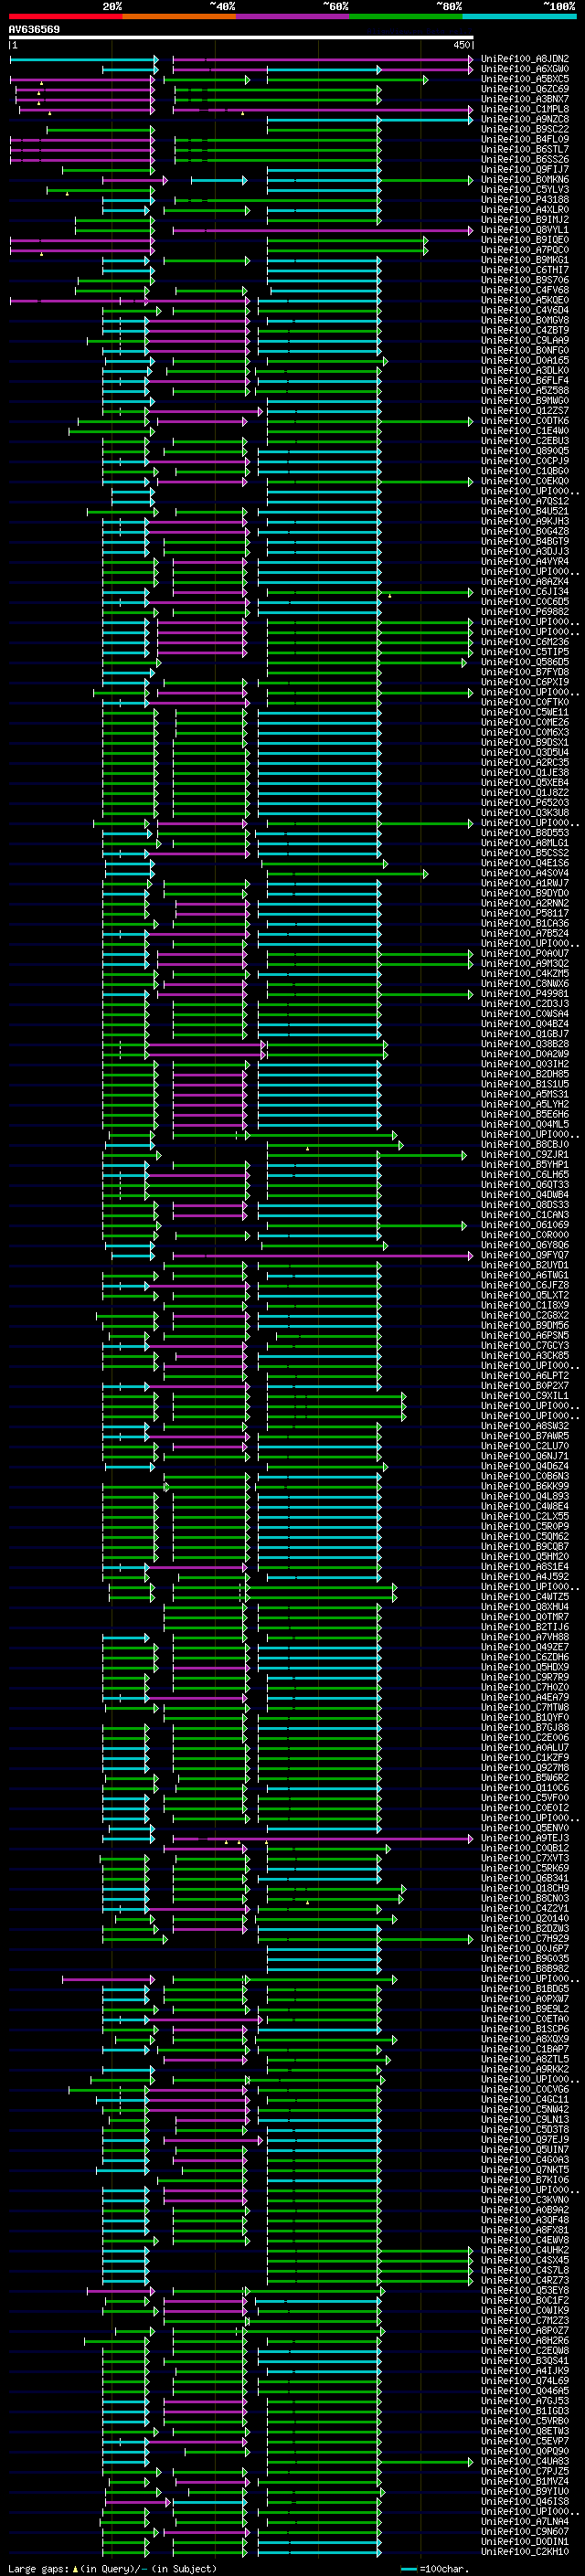Select the UniRef100_P69882 row label

pyautogui.click(x=525, y=612)
